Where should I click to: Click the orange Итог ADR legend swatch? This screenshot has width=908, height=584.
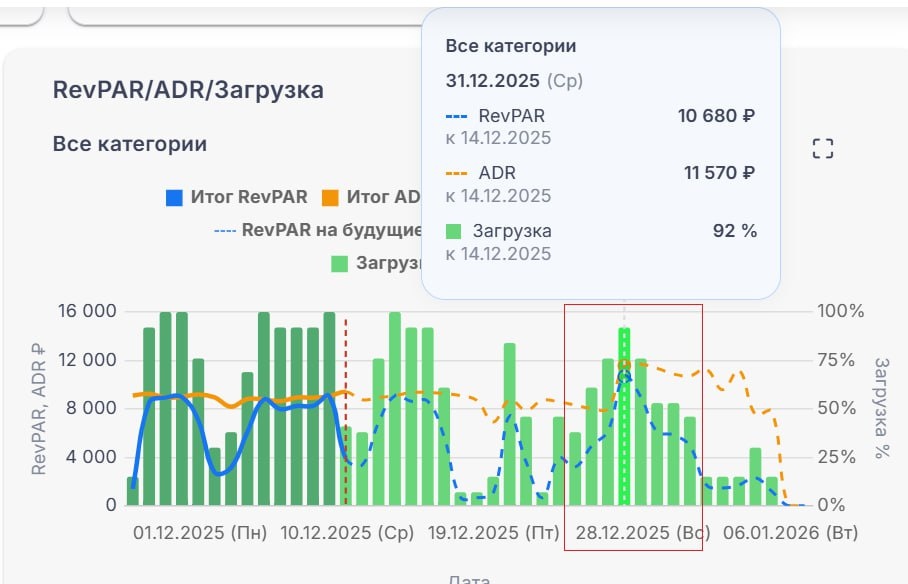click(x=330, y=198)
